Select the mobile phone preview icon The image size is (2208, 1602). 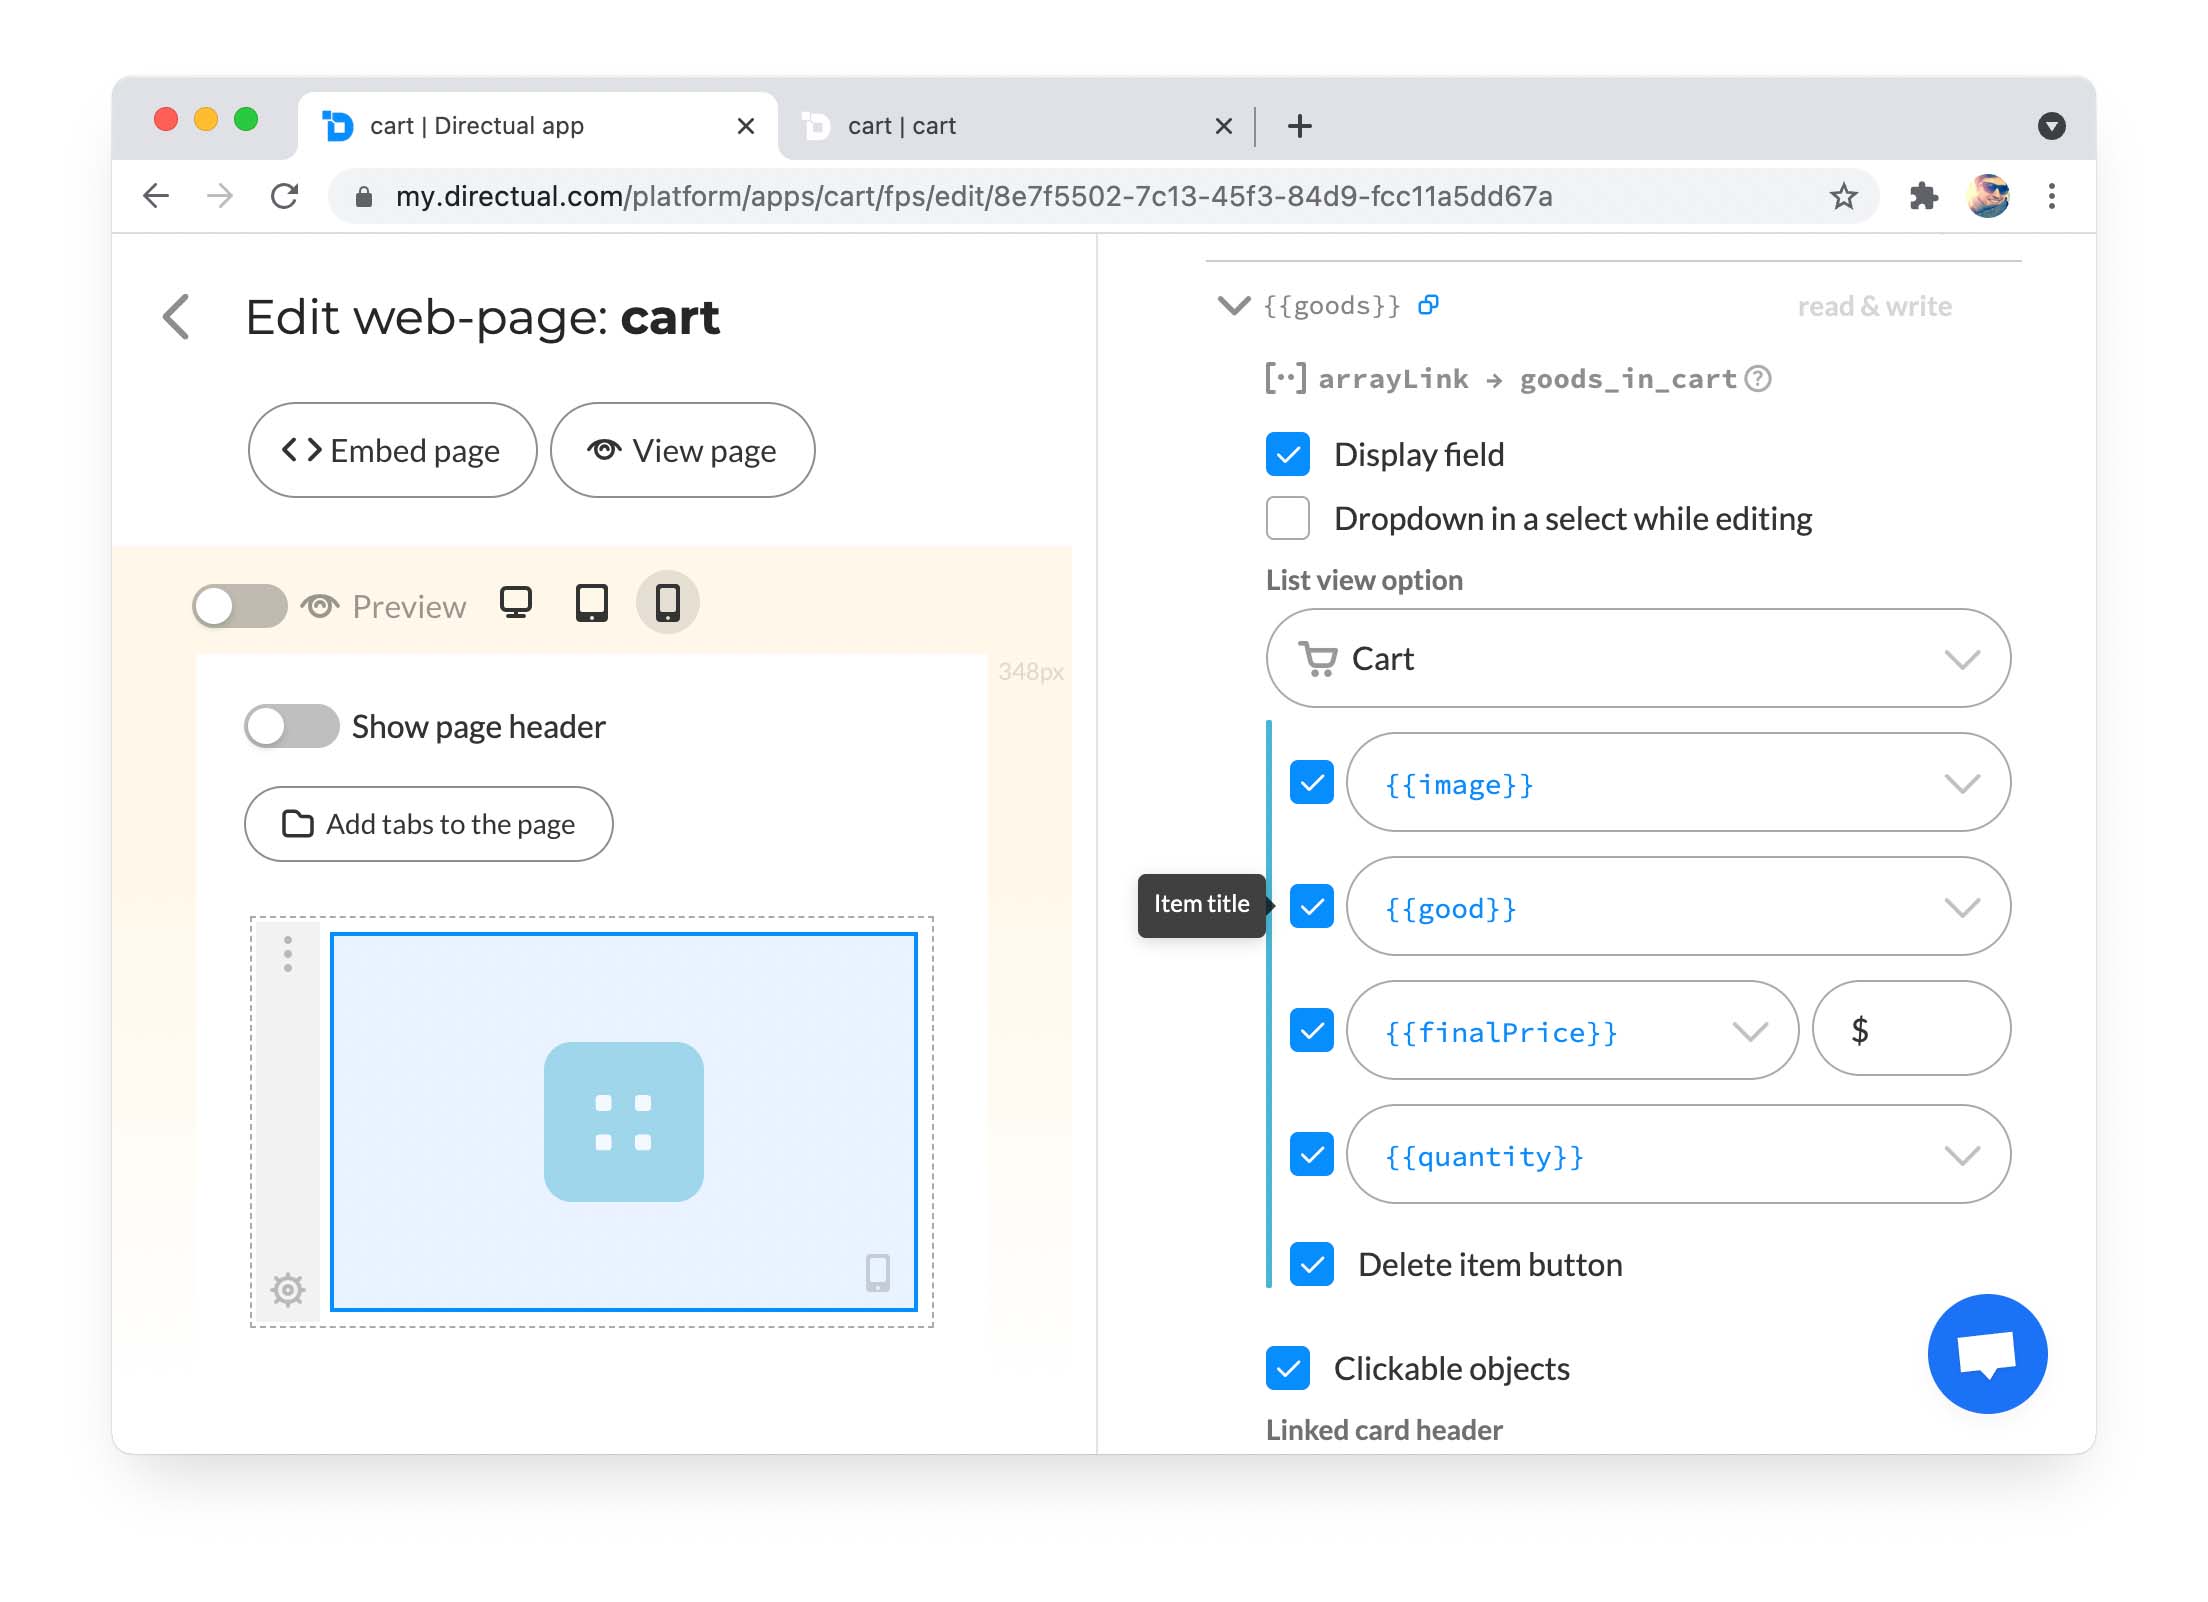[x=667, y=603]
